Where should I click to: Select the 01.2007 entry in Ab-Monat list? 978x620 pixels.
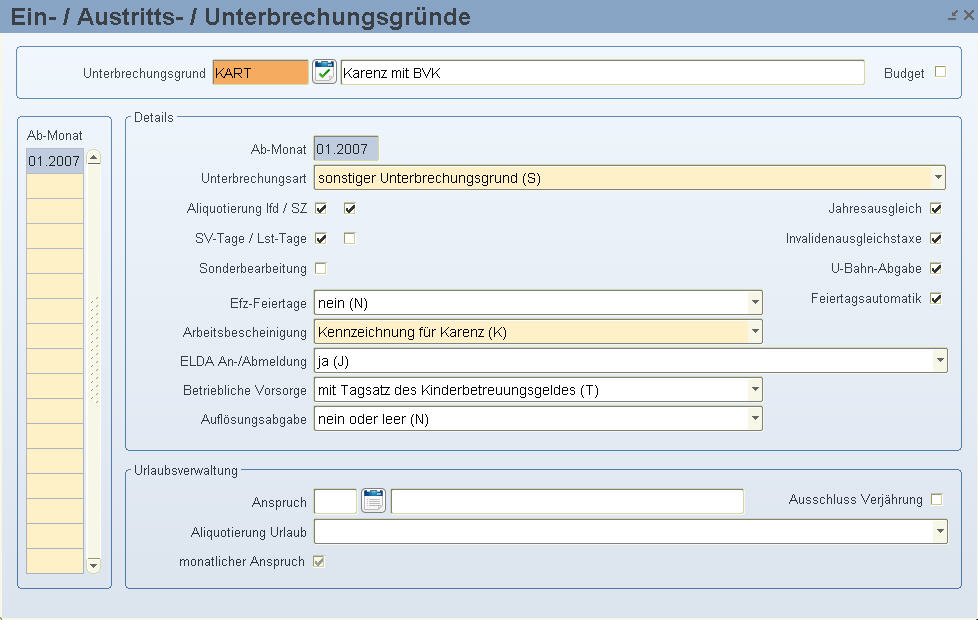pos(54,161)
